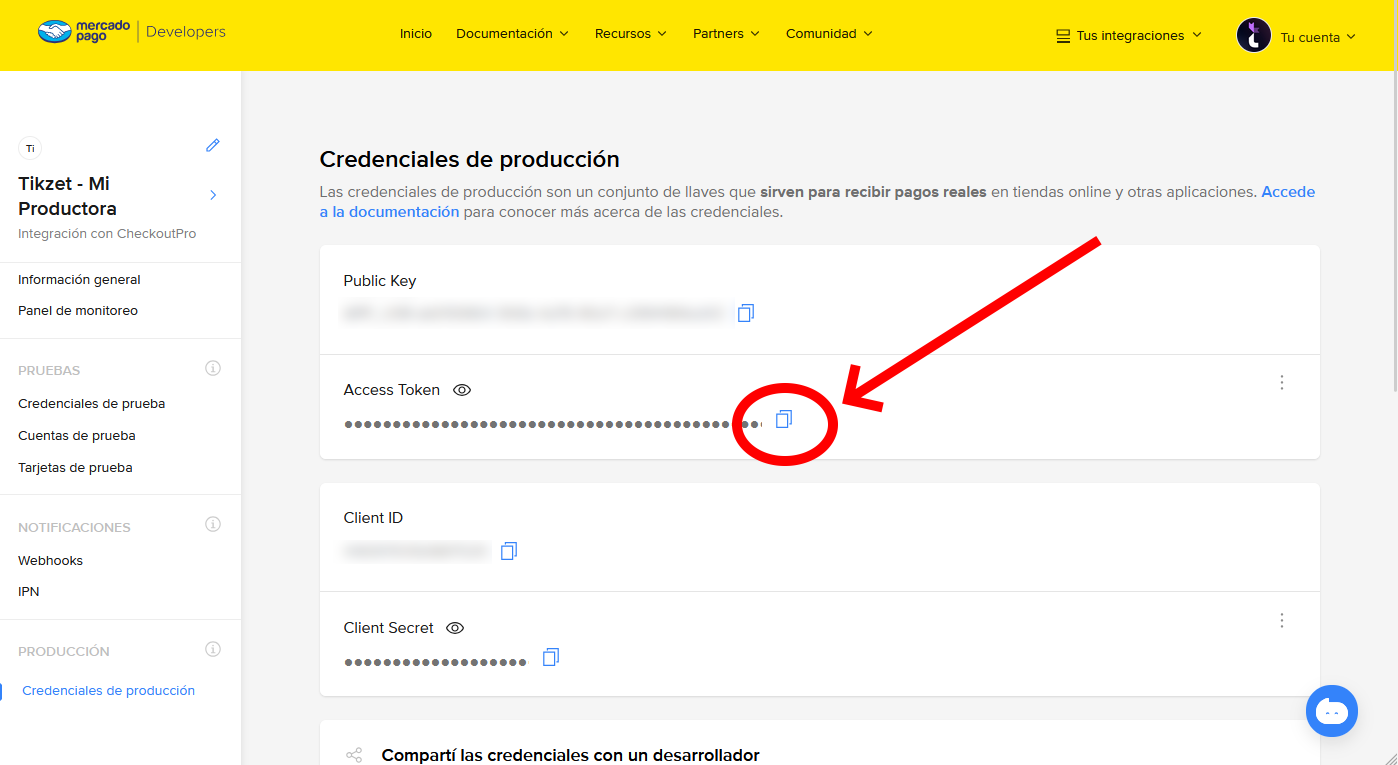
Task: Open Webhooks settings
Action: coord(50,561)
